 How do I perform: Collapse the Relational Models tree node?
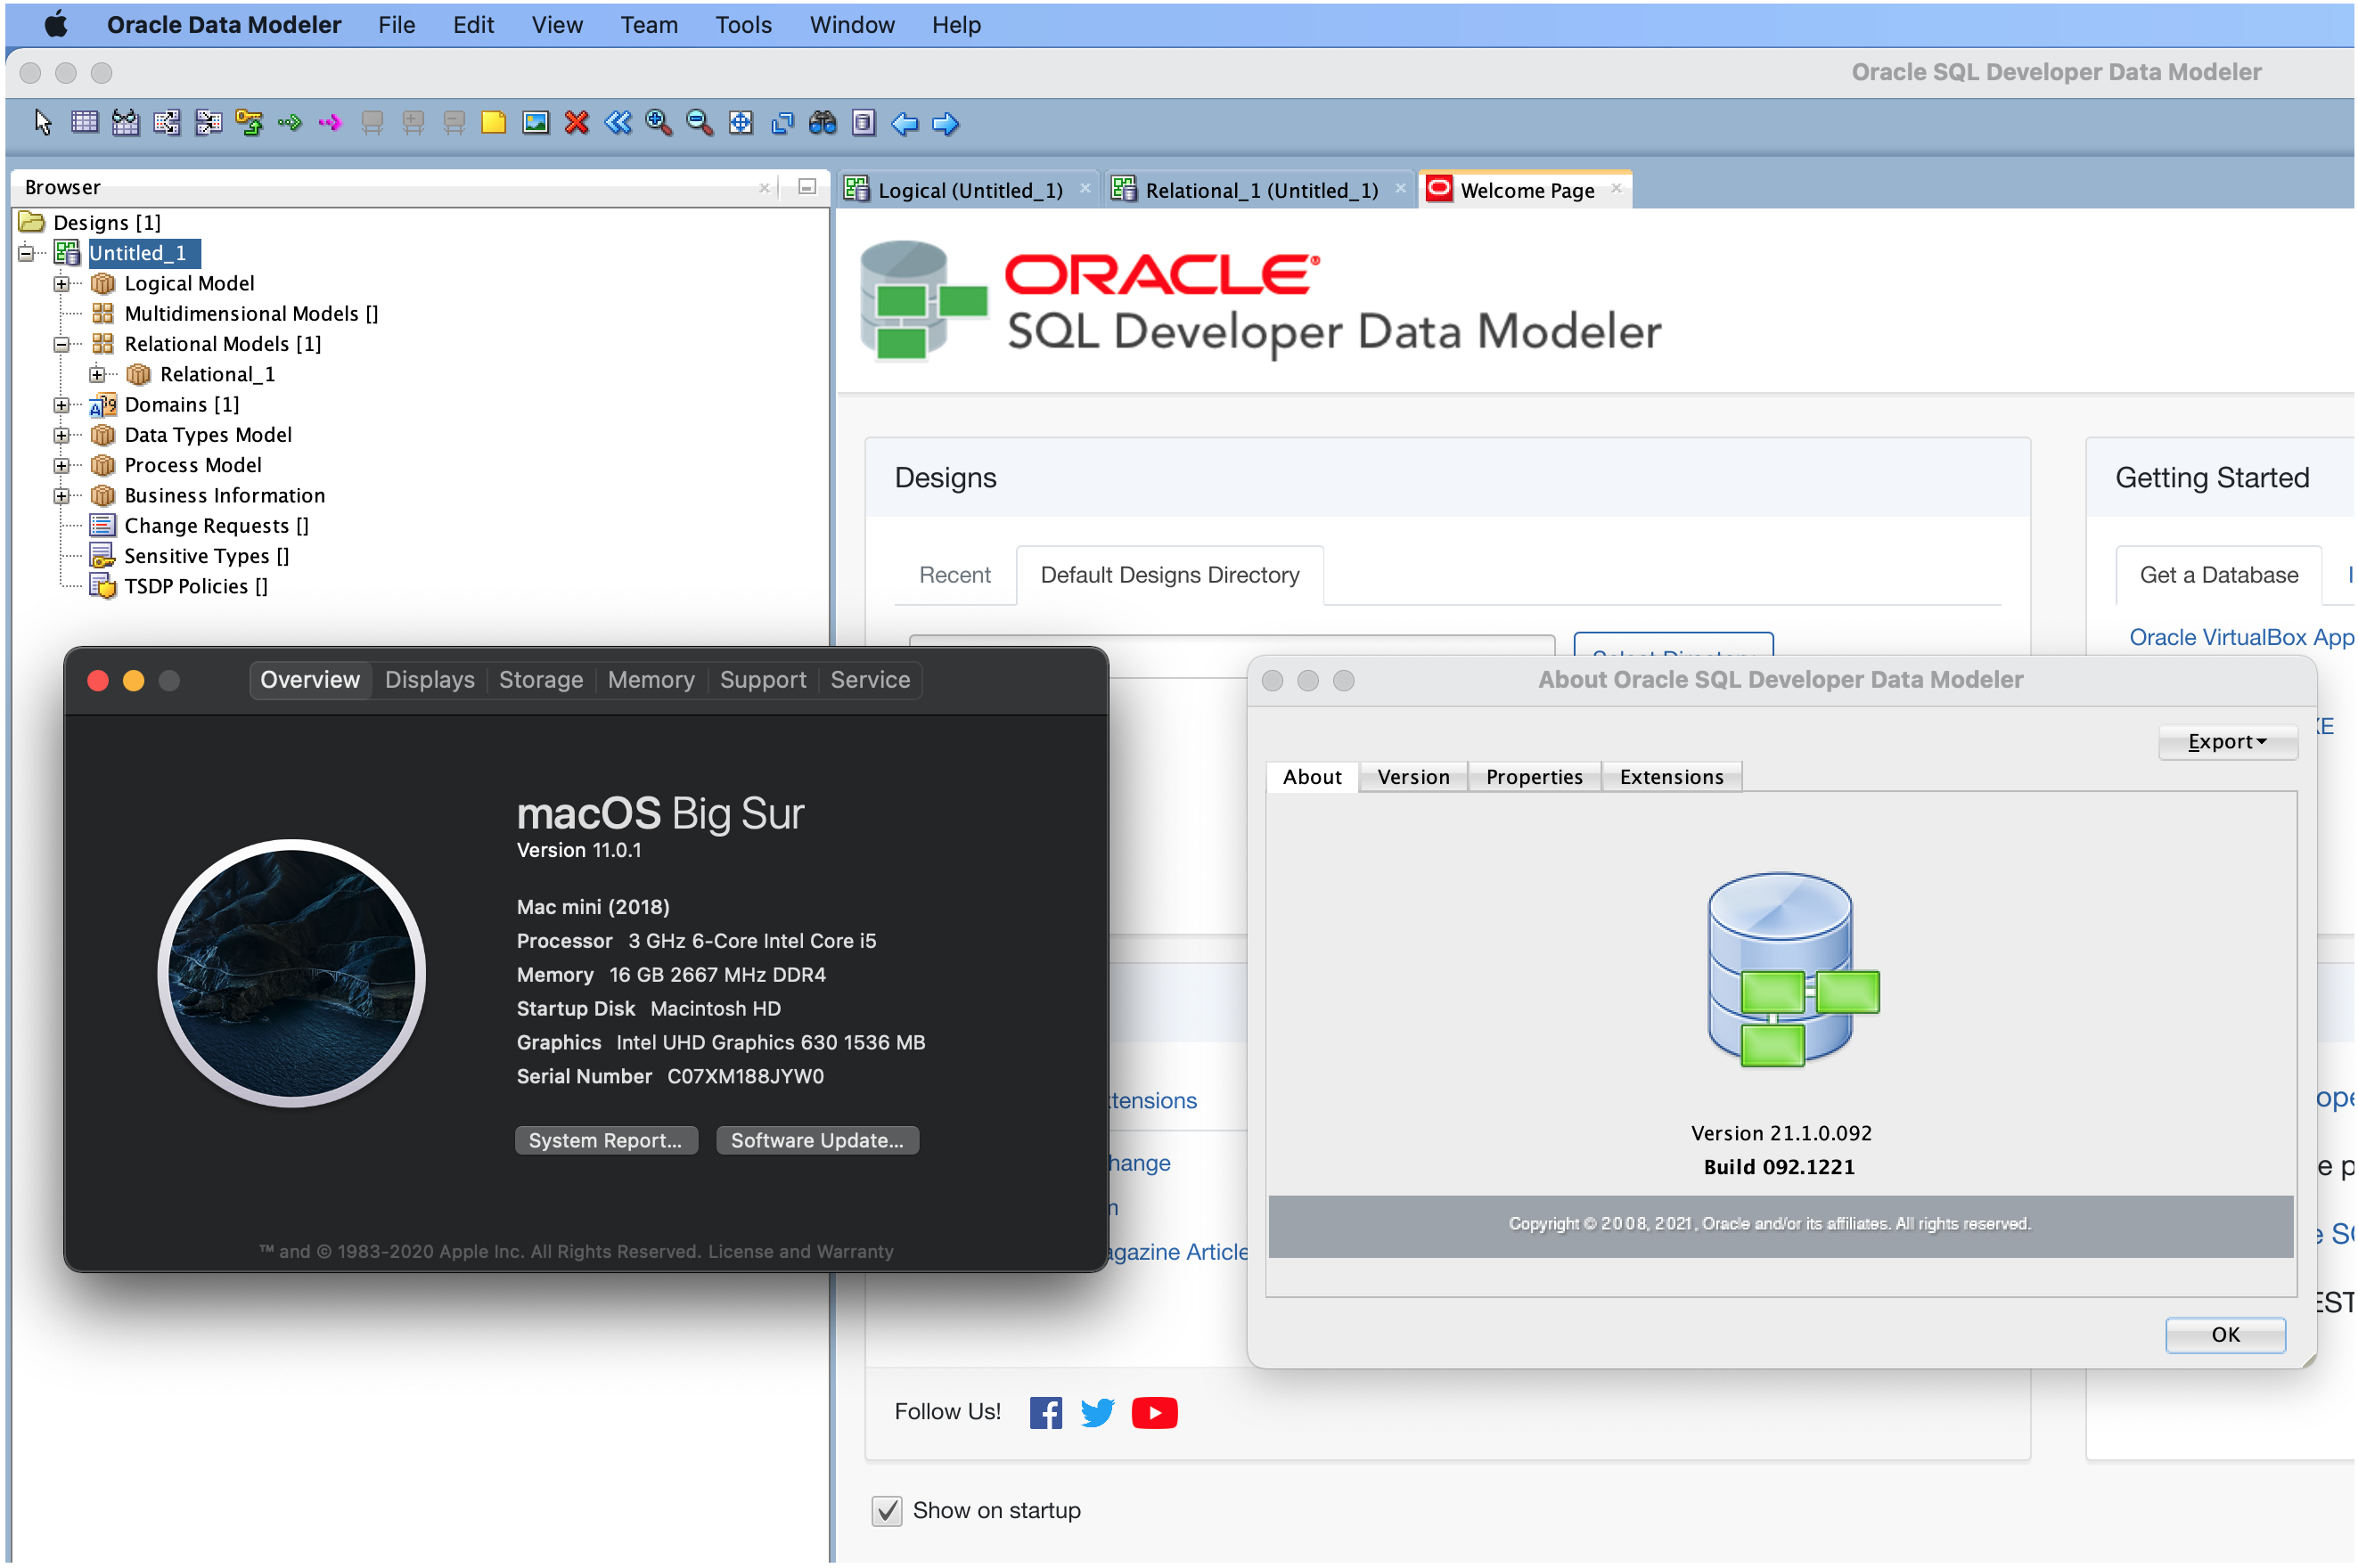click(x=62, y=344)
